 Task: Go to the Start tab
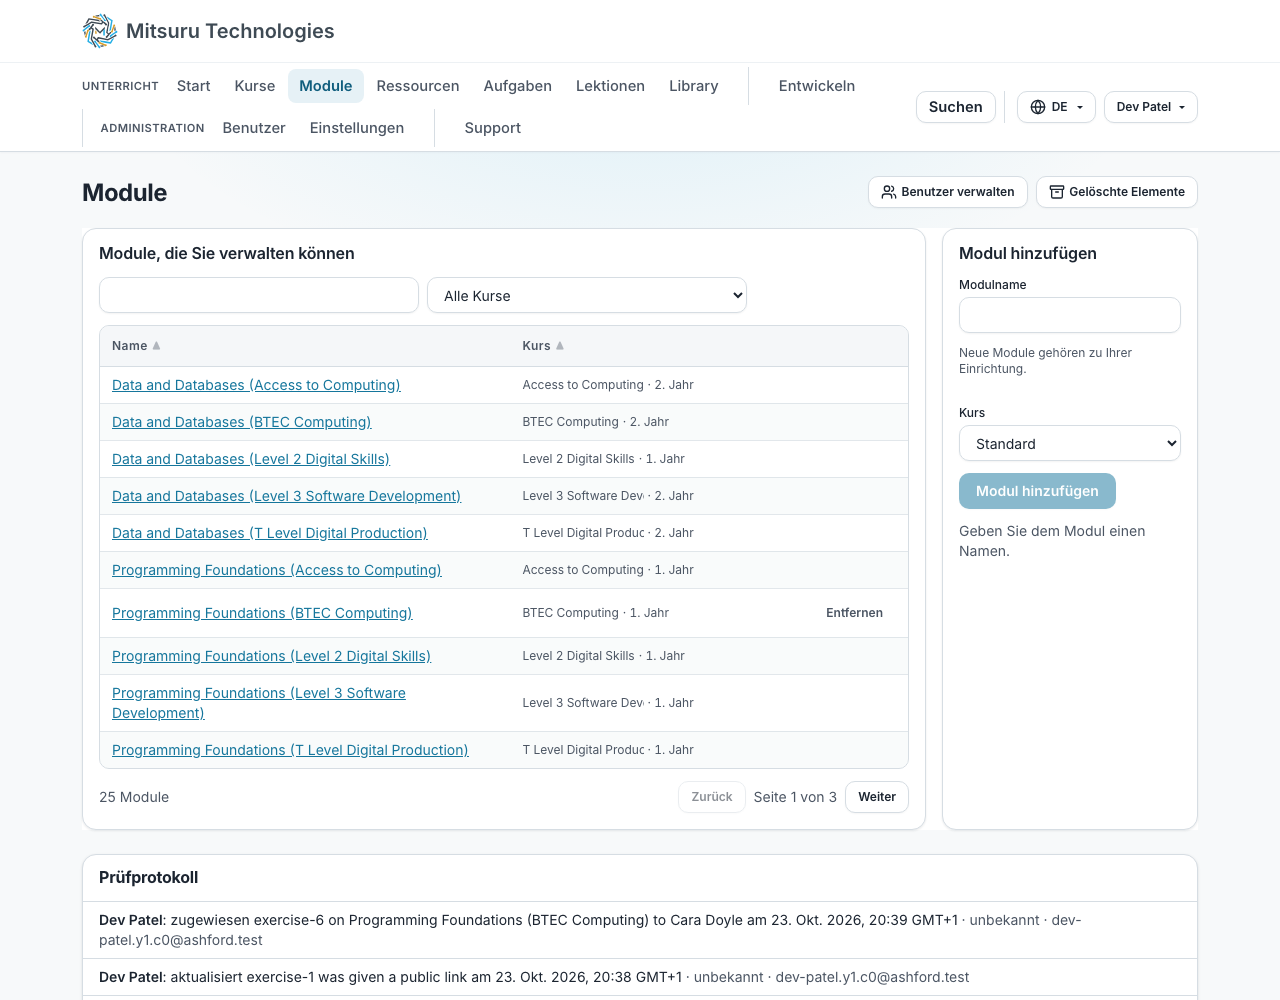click(x=194, y=86)
